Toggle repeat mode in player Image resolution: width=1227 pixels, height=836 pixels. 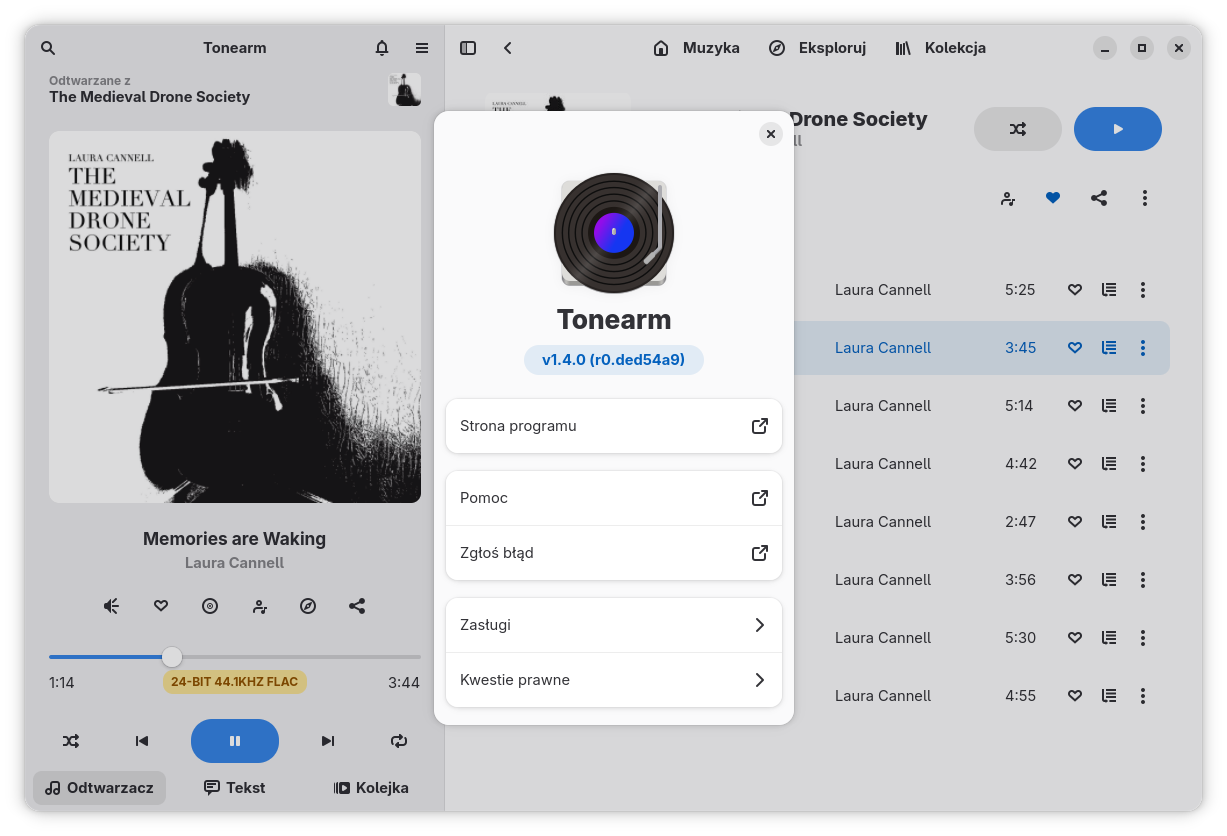click(399, 741)
